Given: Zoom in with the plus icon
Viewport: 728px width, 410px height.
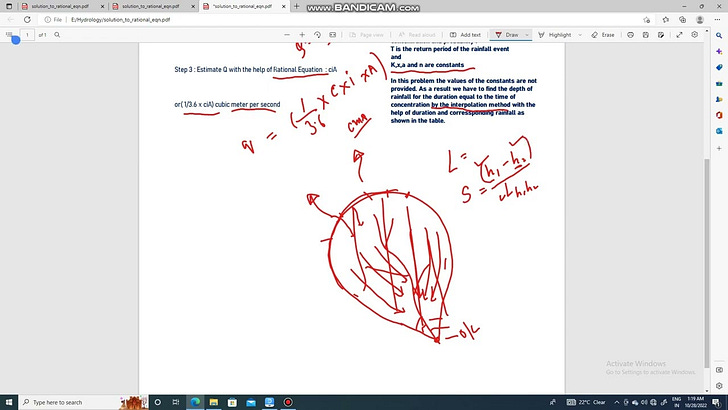Looking at the screenshot, I should click(302, 35).
